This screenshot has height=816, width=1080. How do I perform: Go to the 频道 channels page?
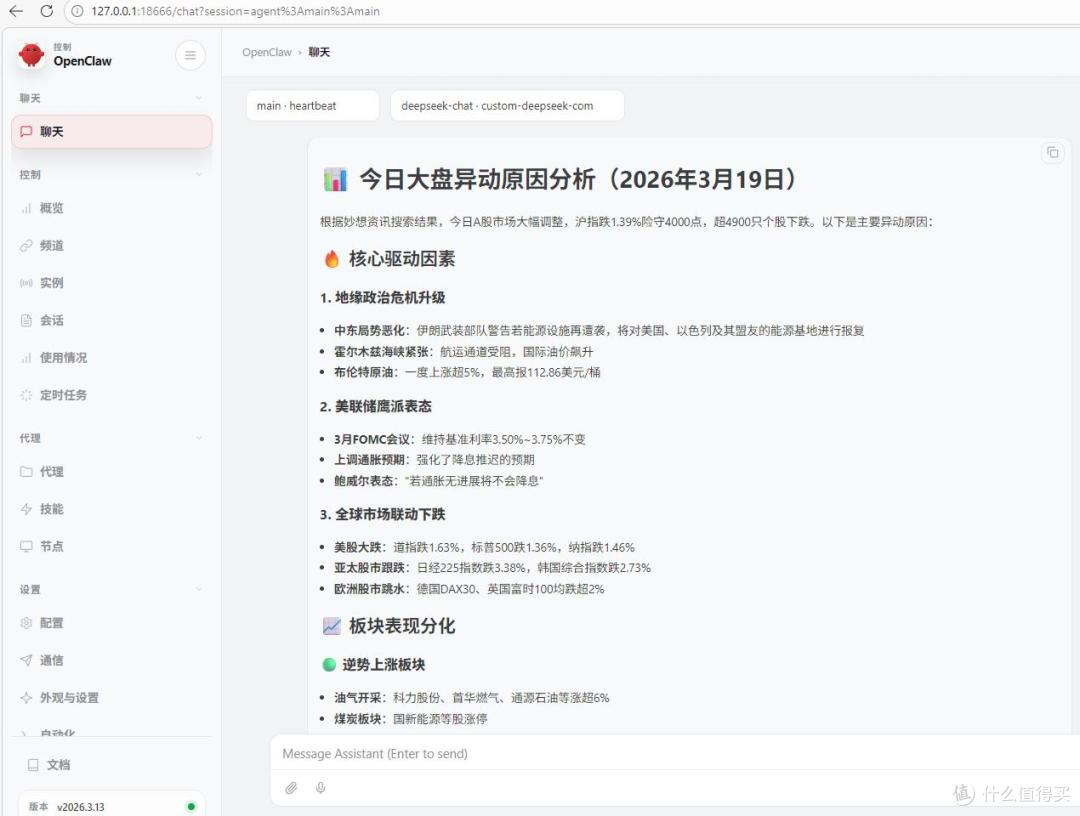tap(112, 245)
